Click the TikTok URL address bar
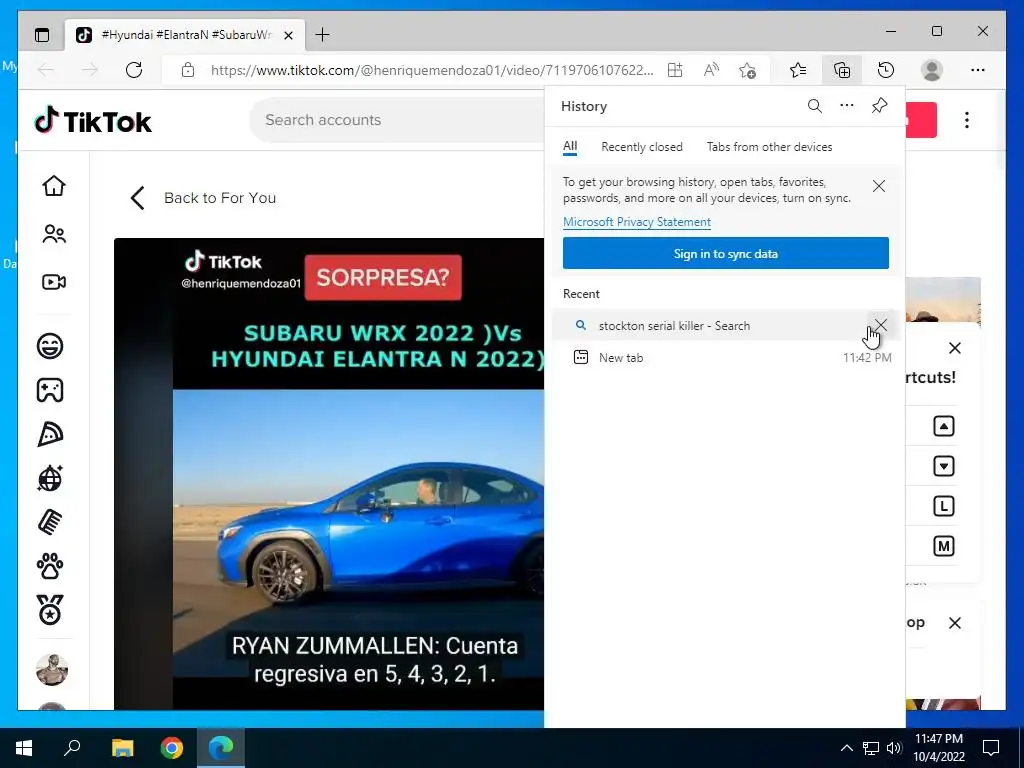 (x=431, y=70)
